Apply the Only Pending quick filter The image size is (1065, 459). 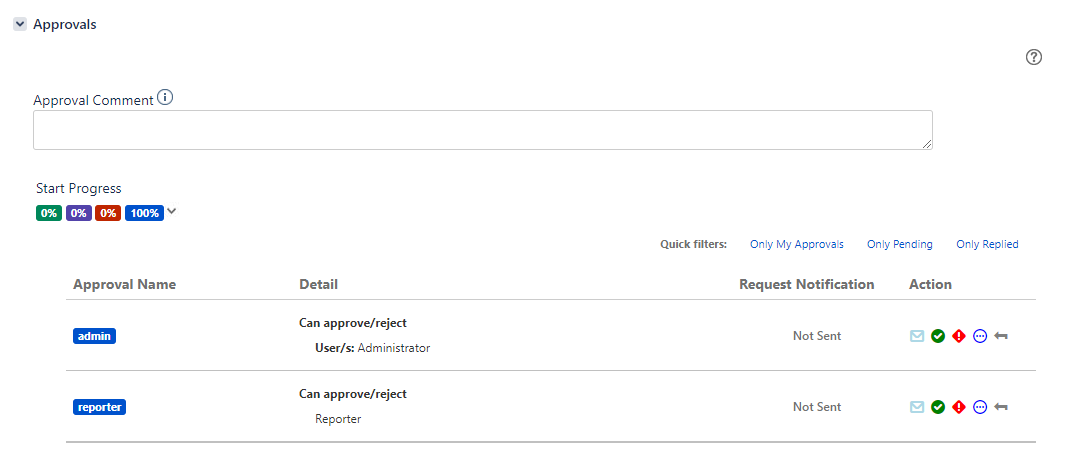(x=900, y=244)
